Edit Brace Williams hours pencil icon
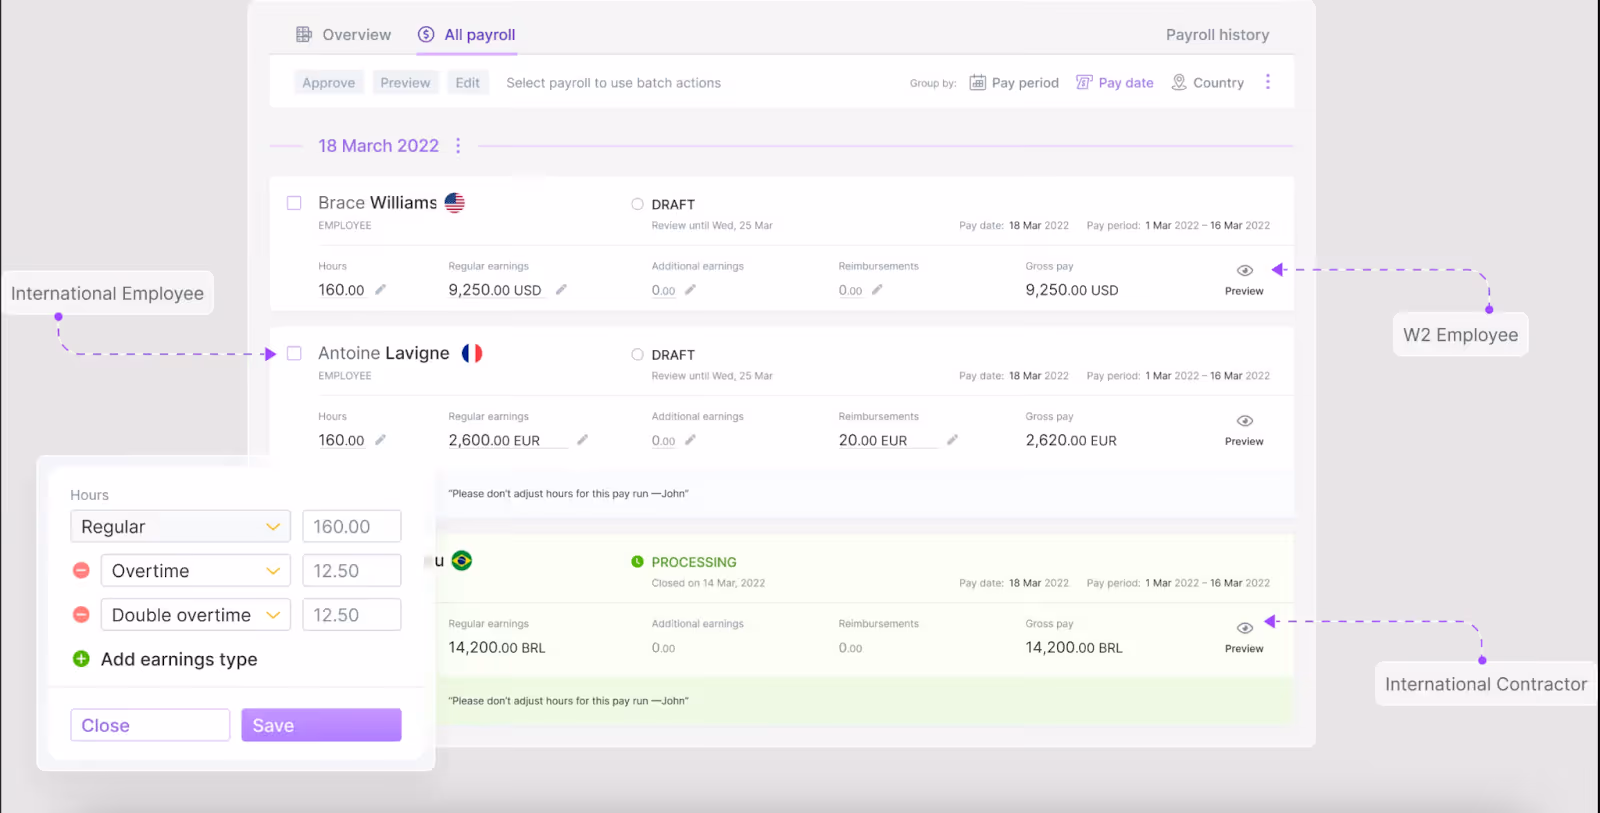The height and width of the screenshot is (813, 1600). (380, 290)
